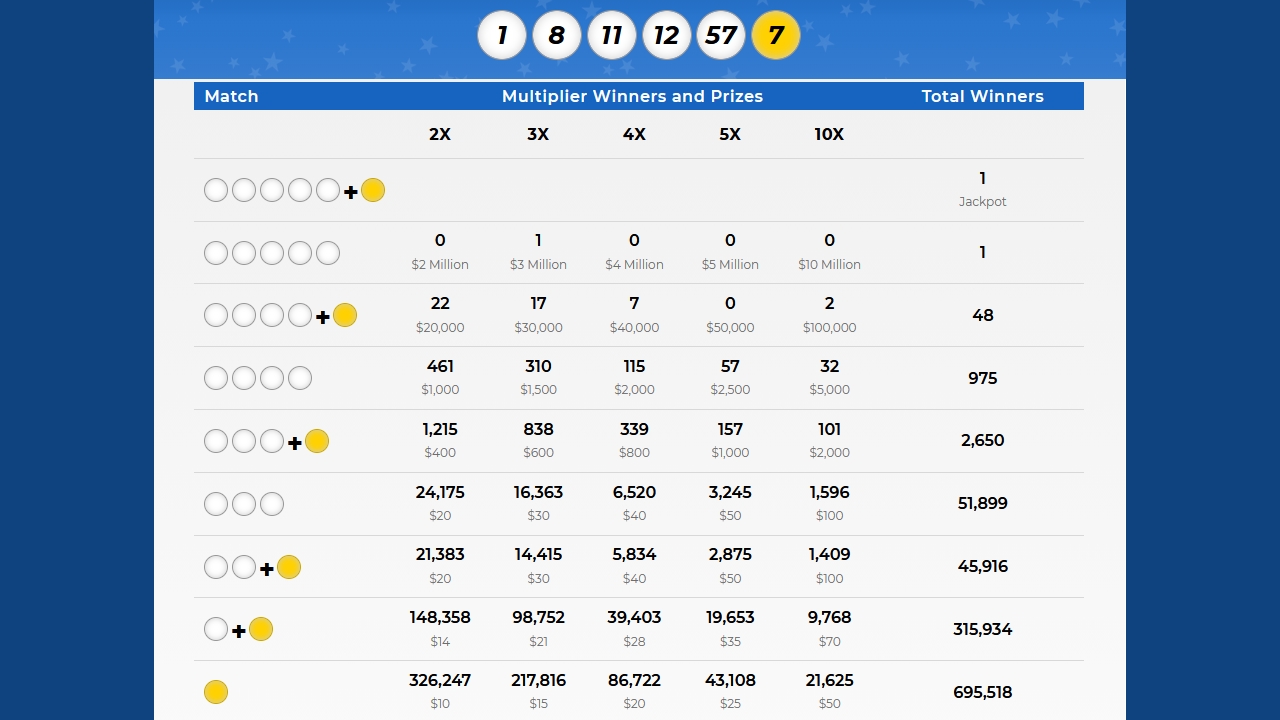Select the winning number 8 ball
1280x720 pixels.
(x=557, y=36)
